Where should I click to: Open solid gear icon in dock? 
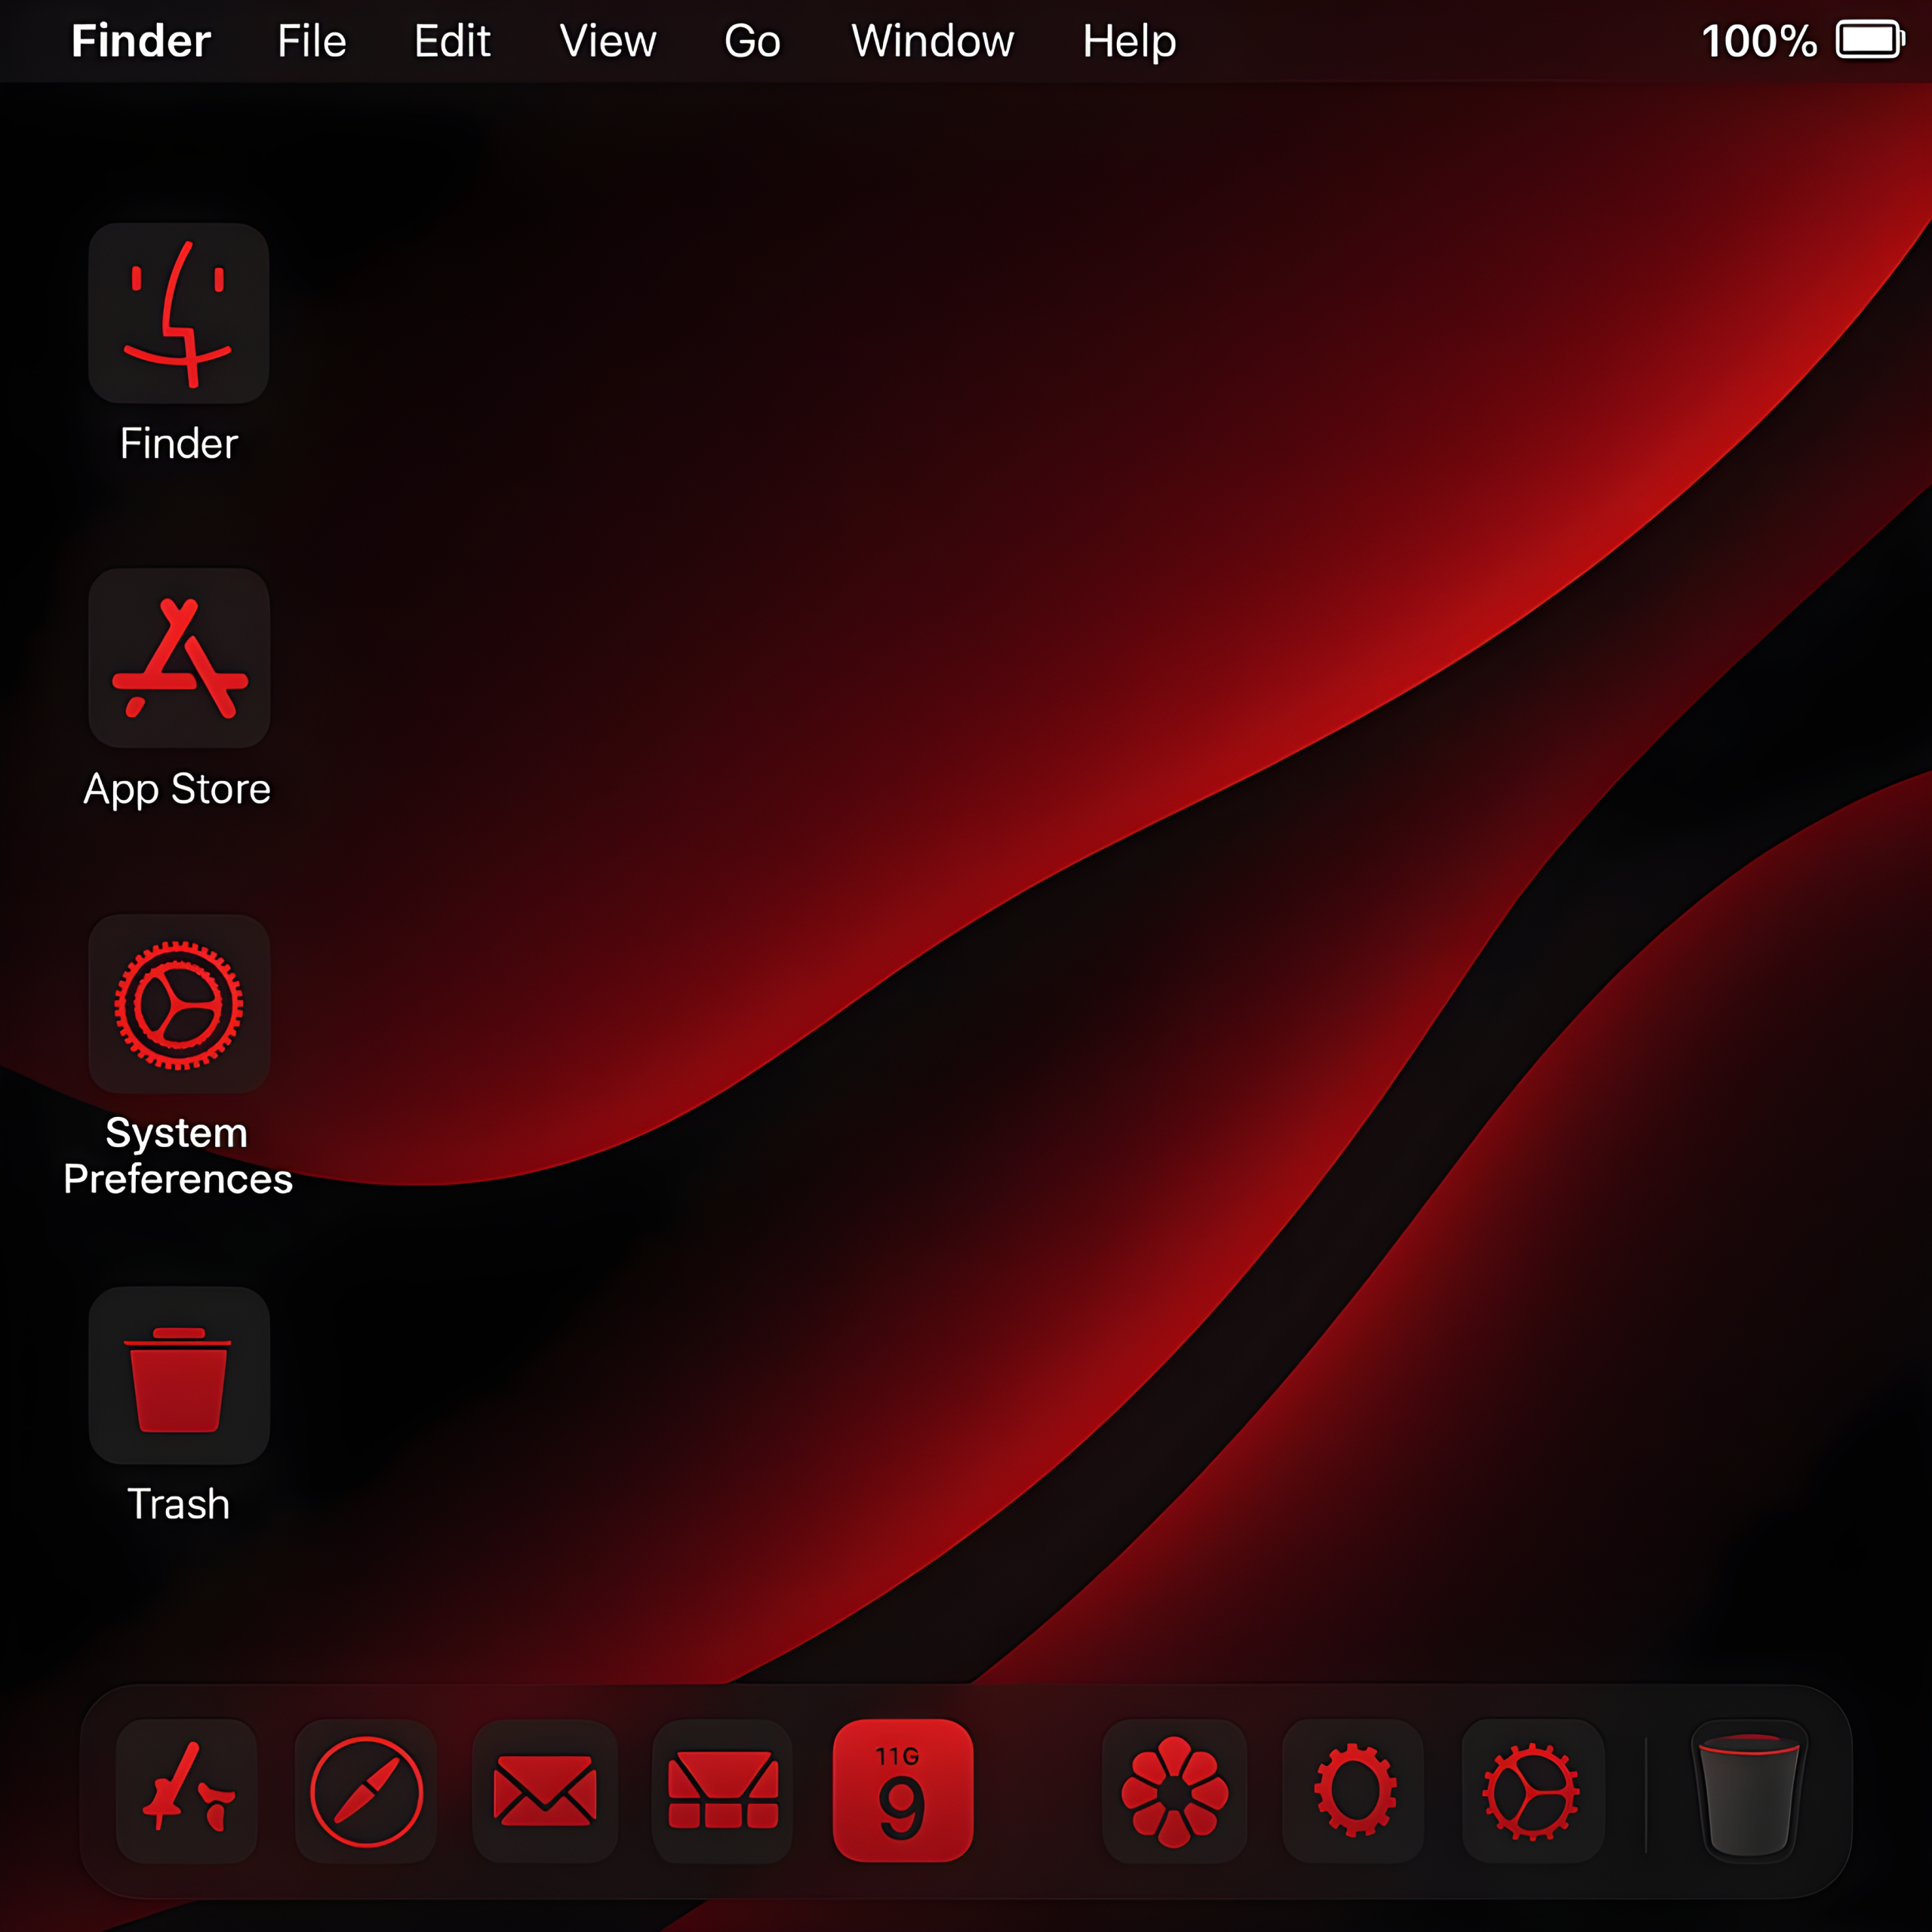tap(1353, 1791)
